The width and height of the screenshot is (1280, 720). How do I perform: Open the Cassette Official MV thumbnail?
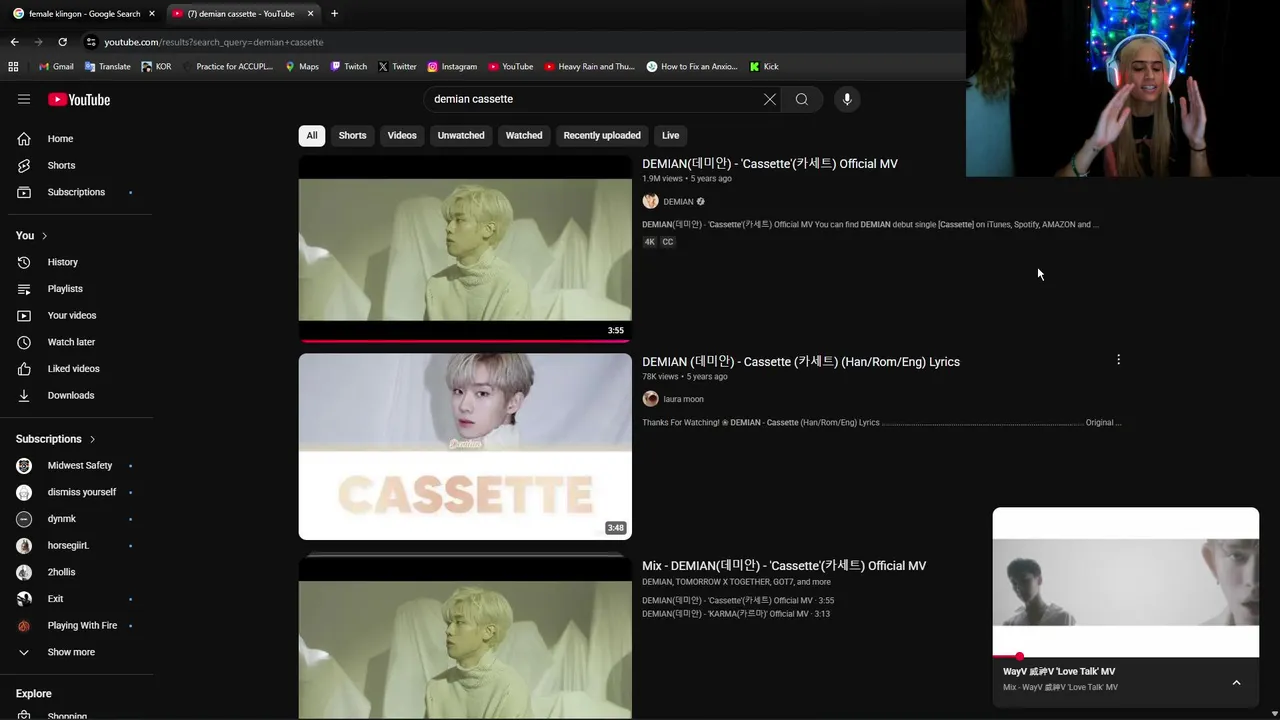coord(465,249)
